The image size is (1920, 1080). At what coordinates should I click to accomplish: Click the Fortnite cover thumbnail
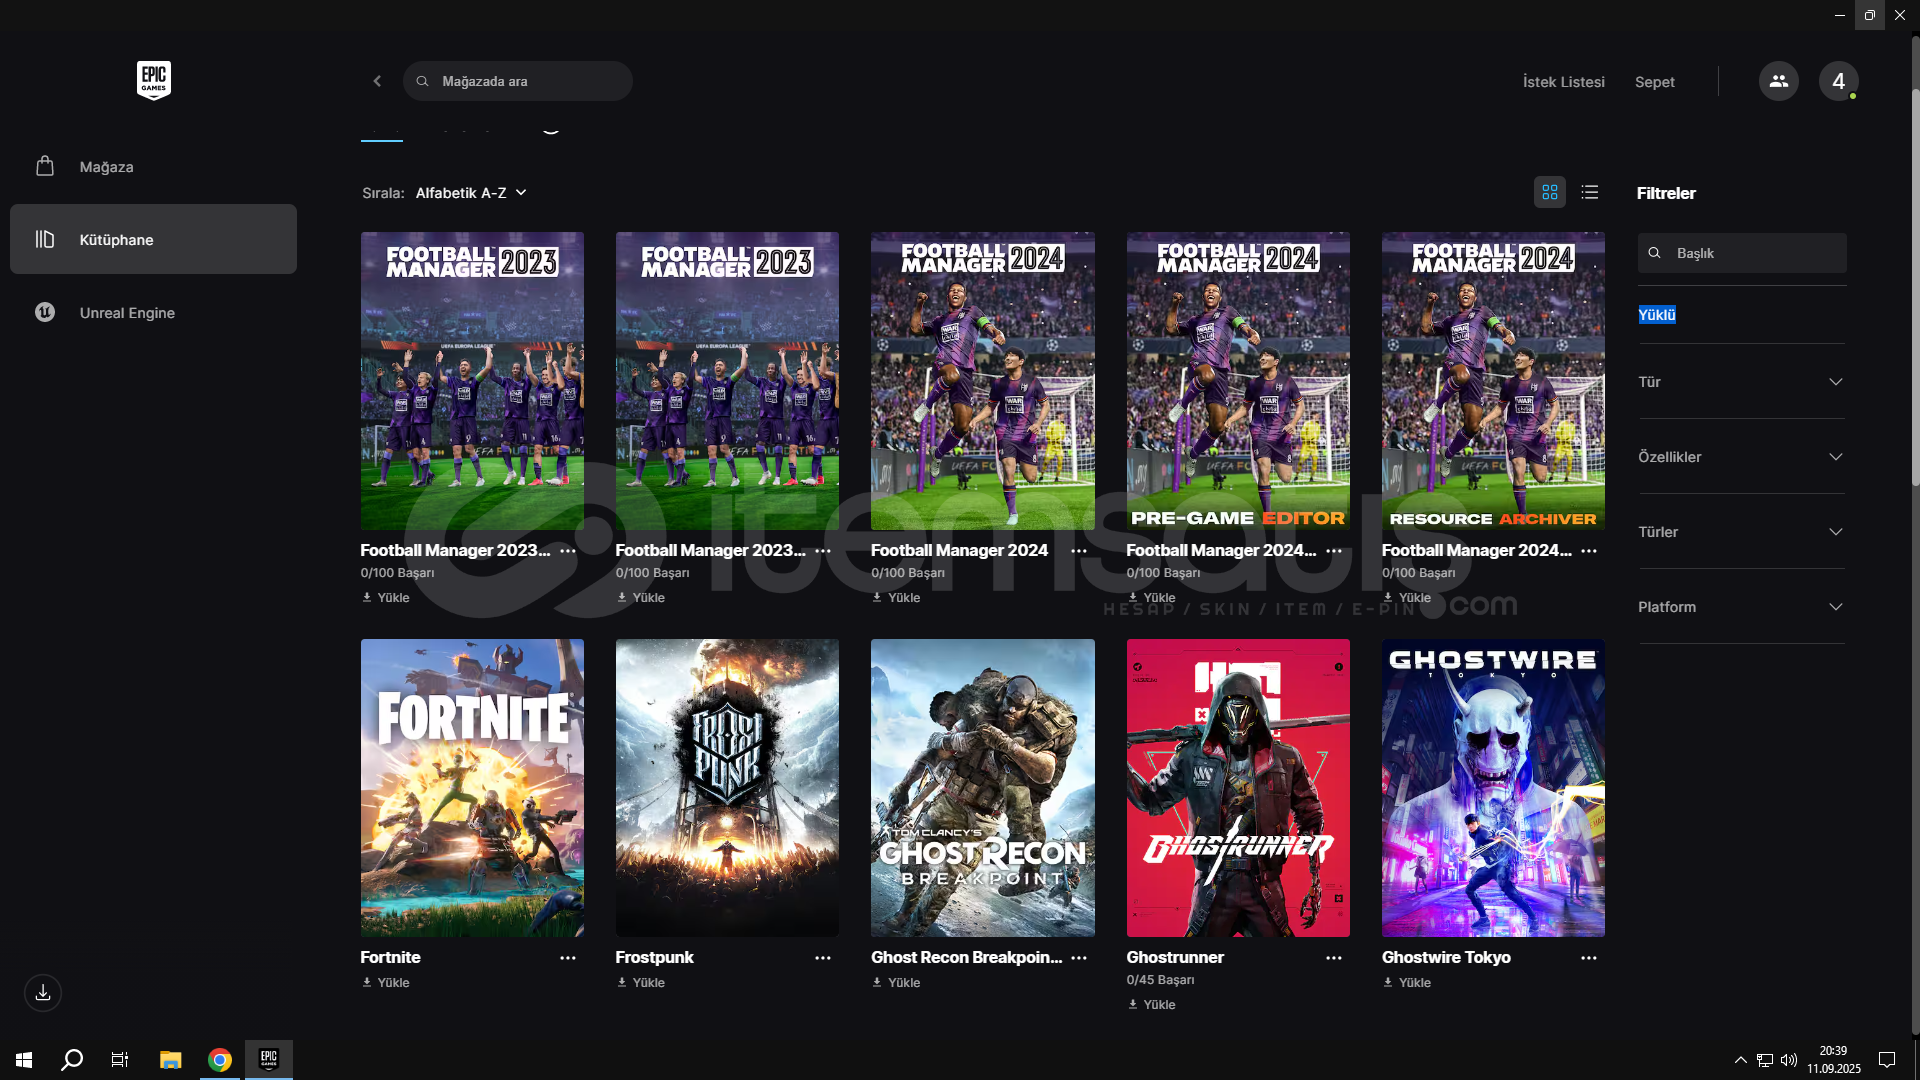pyautogui.click(x=472, y=788)
